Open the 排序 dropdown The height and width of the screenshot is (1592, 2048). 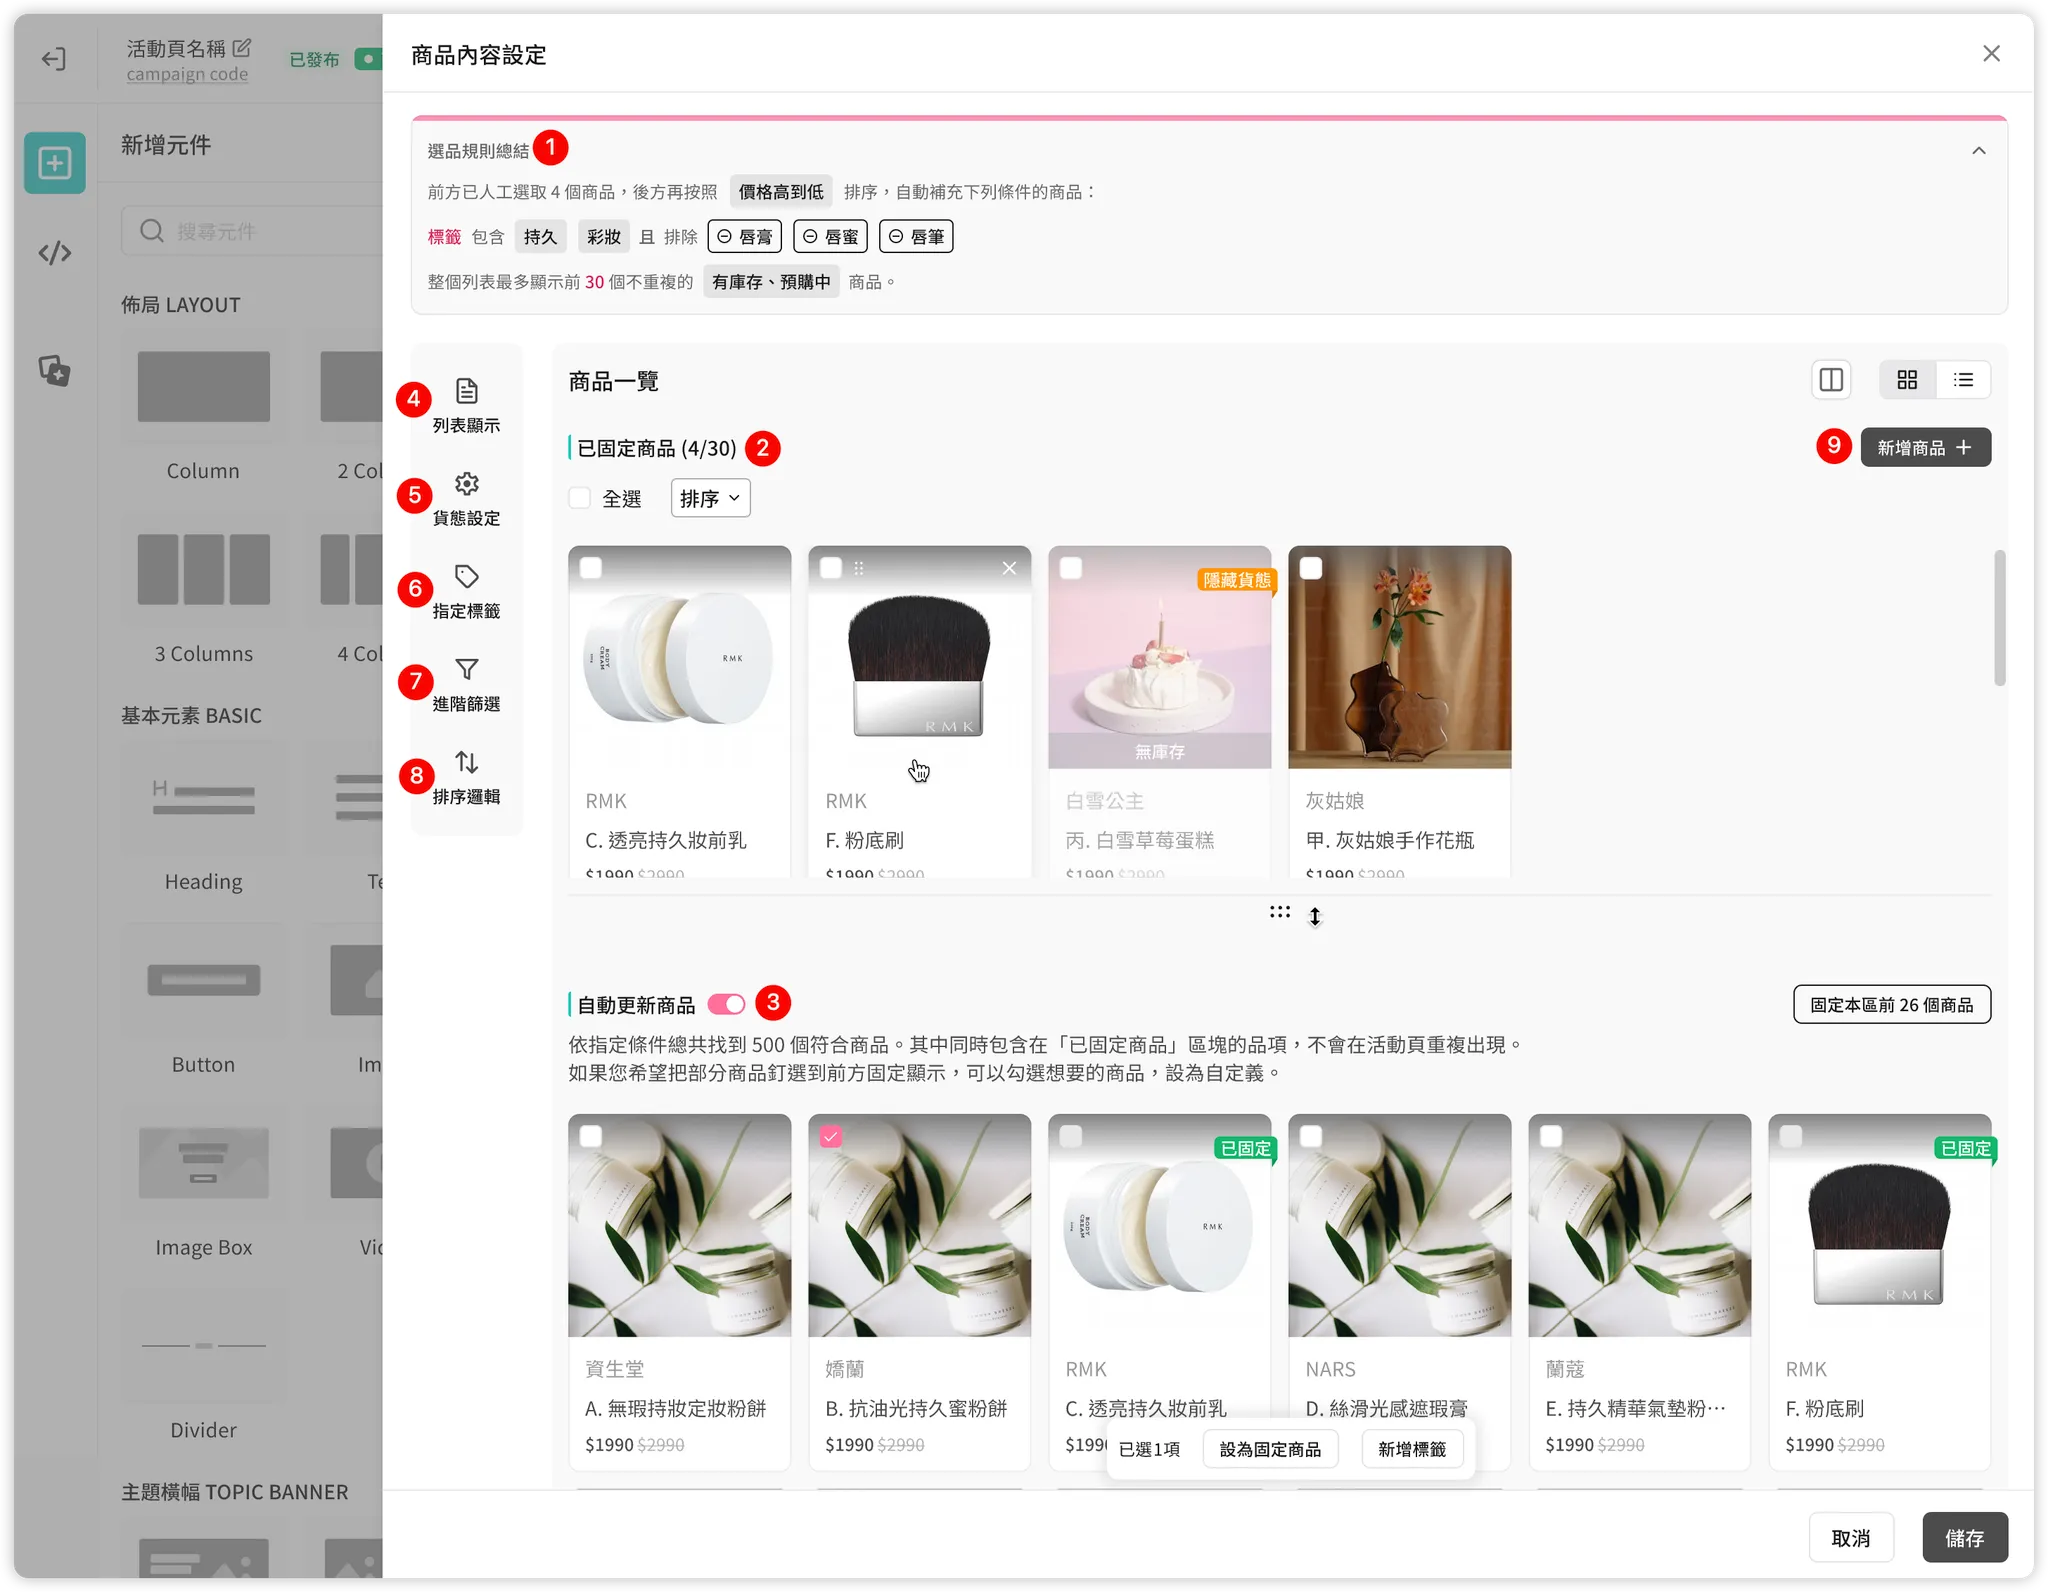point(710,498)
